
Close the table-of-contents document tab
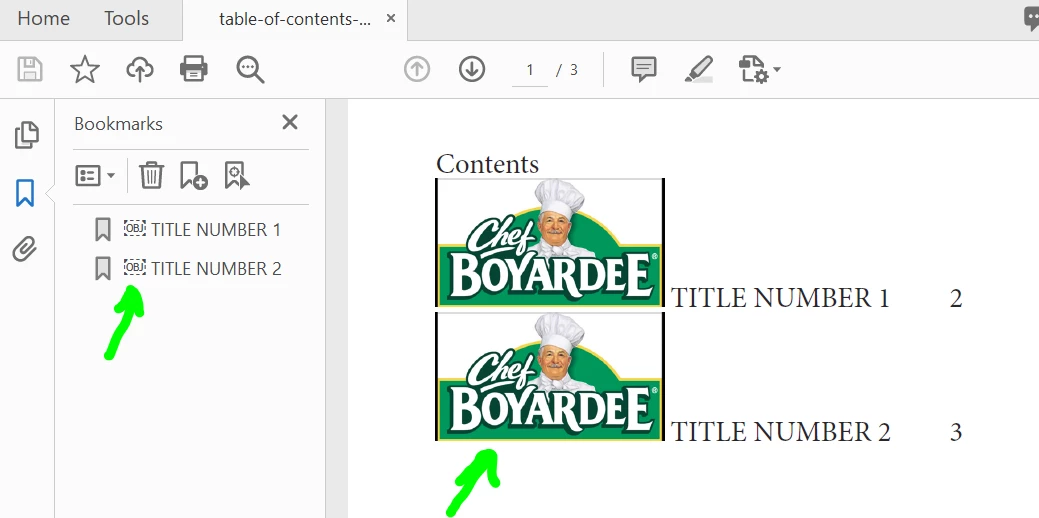(391, 19)
